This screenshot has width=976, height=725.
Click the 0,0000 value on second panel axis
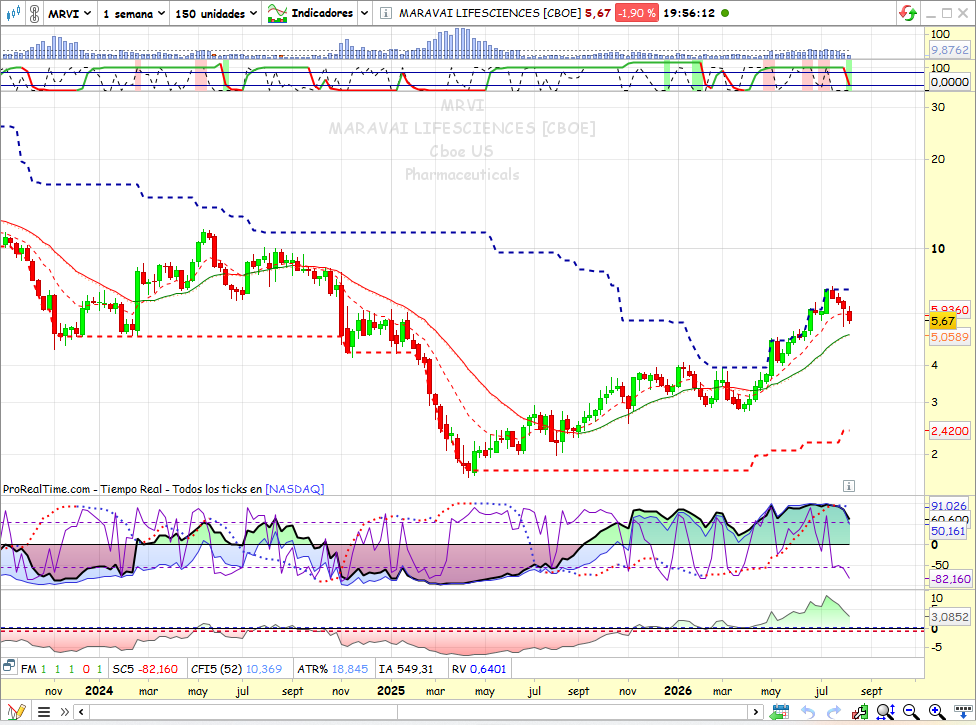[x=950, y=82]
